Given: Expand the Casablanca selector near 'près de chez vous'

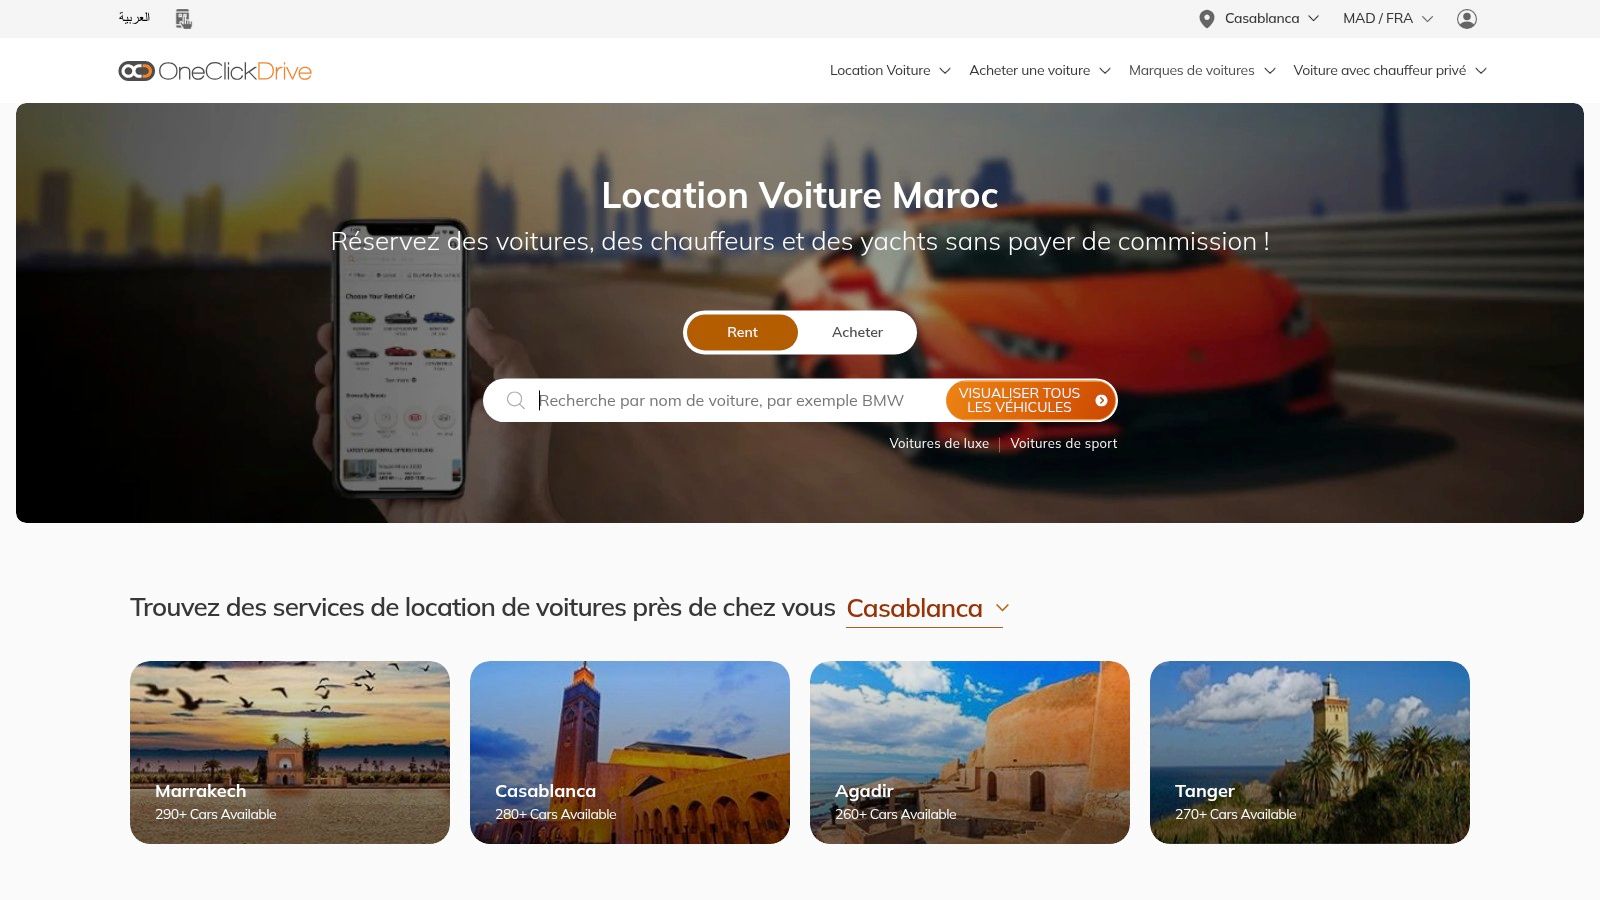Looking at the screenshot, I should (925, 609).
